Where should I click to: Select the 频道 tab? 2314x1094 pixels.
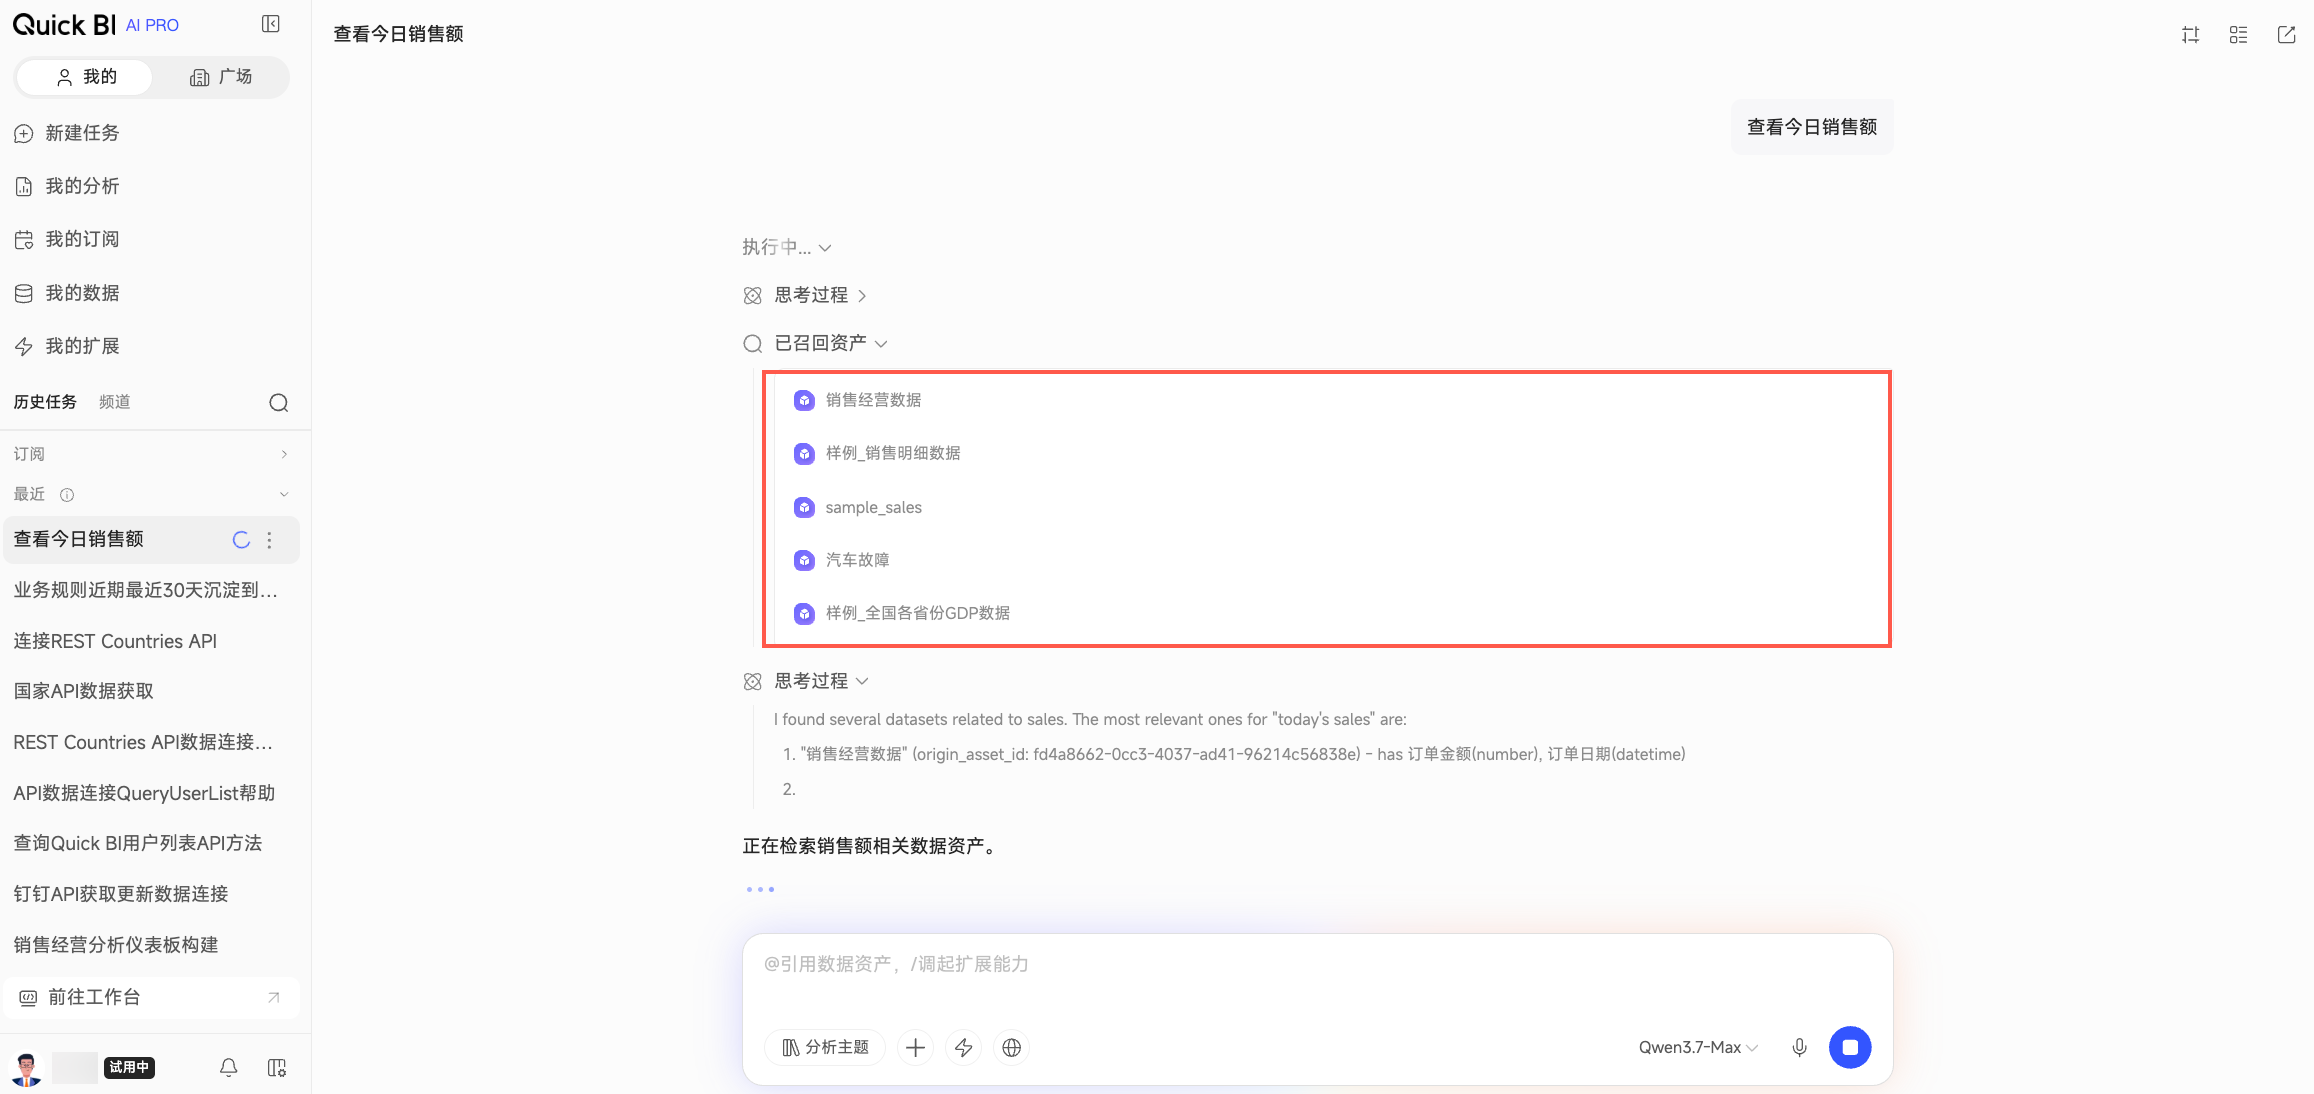click(115, 402)
